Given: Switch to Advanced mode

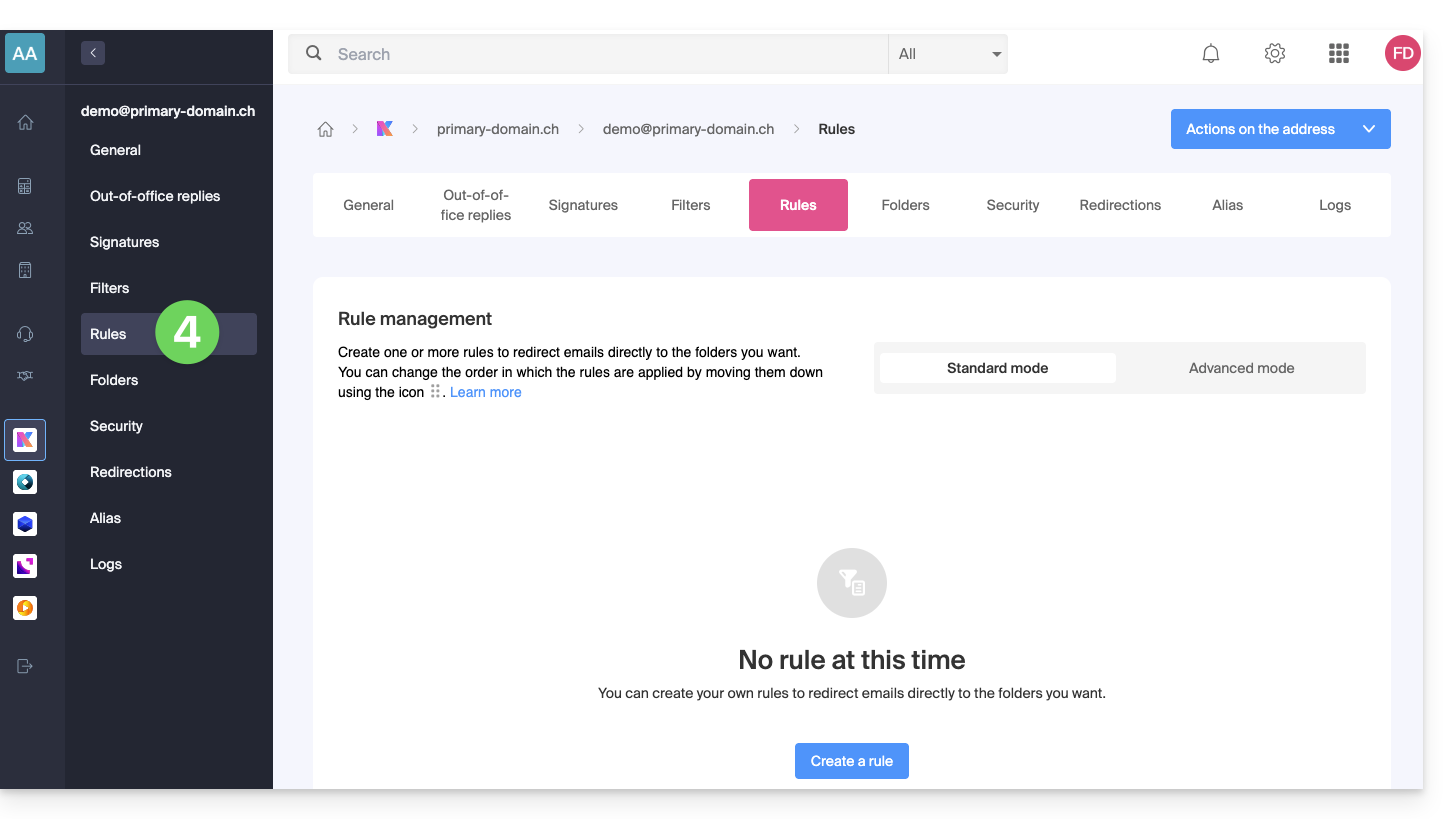Looking at the screenshot, I should 1241,368.
